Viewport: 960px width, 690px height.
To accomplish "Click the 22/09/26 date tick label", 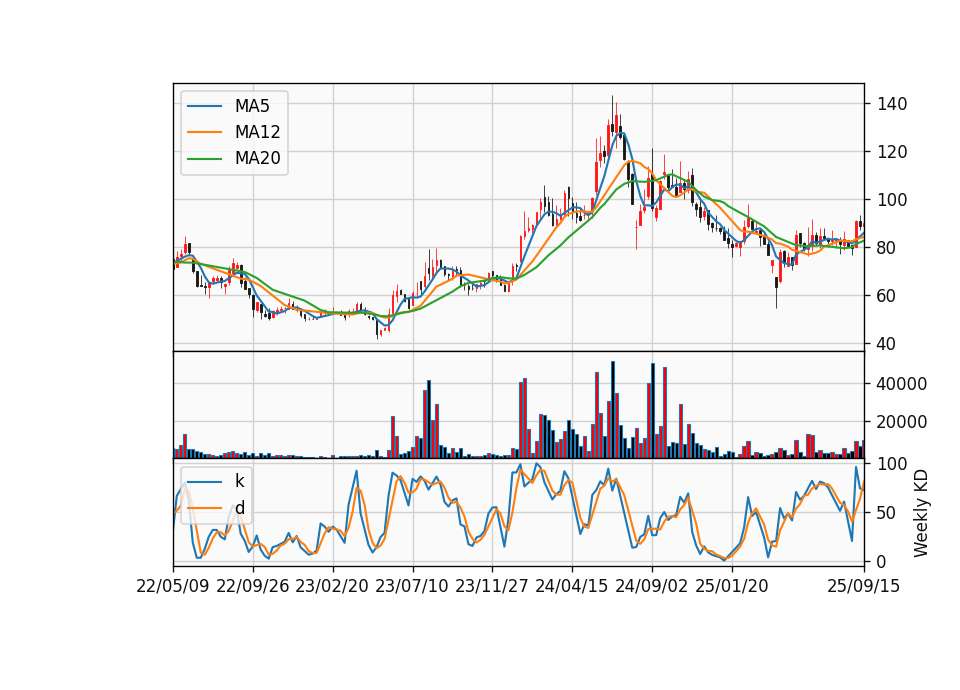I will pyautogui.click(x=253, y=586).
